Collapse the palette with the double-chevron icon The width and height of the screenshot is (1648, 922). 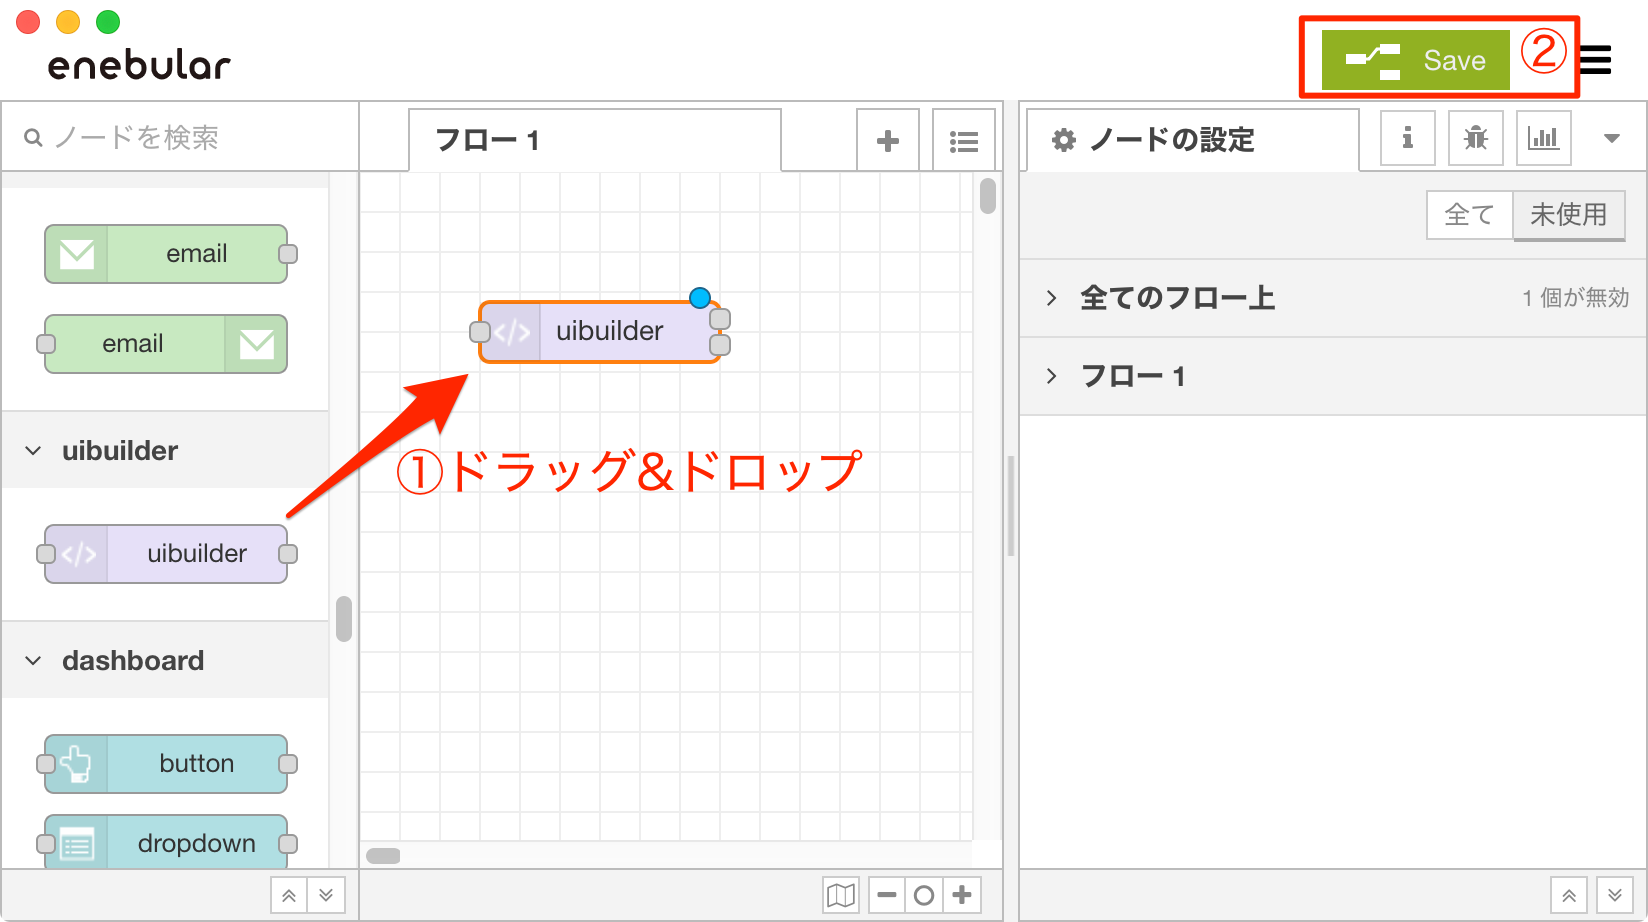tap(289, 895)
